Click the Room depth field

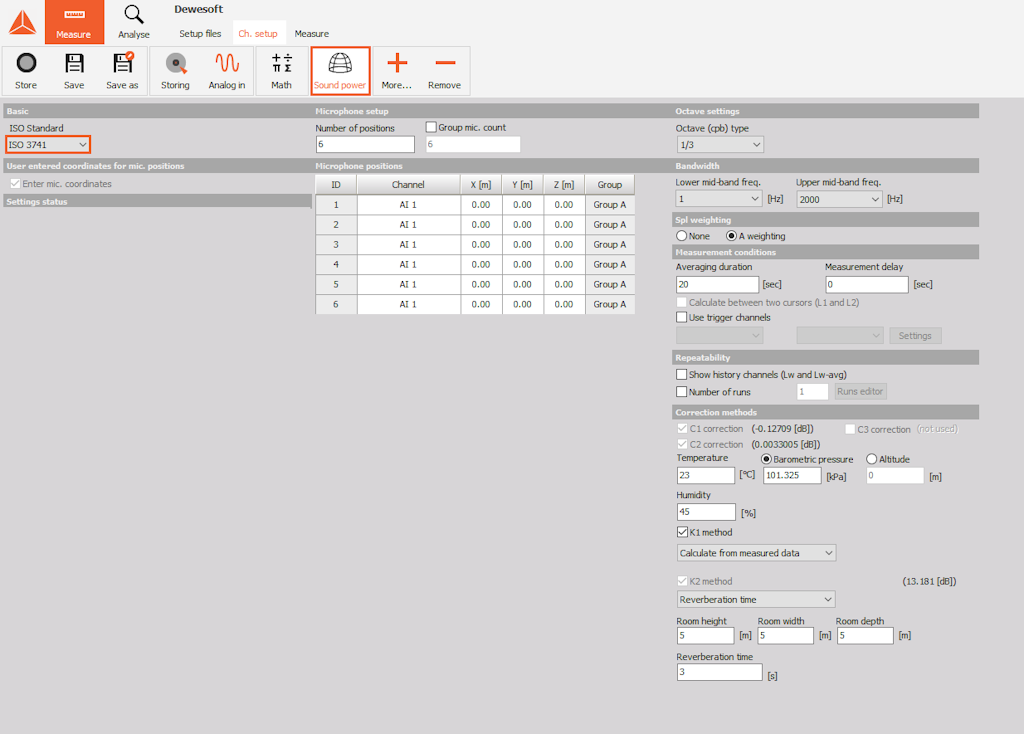pyautogui.click(x=865, y=635)
